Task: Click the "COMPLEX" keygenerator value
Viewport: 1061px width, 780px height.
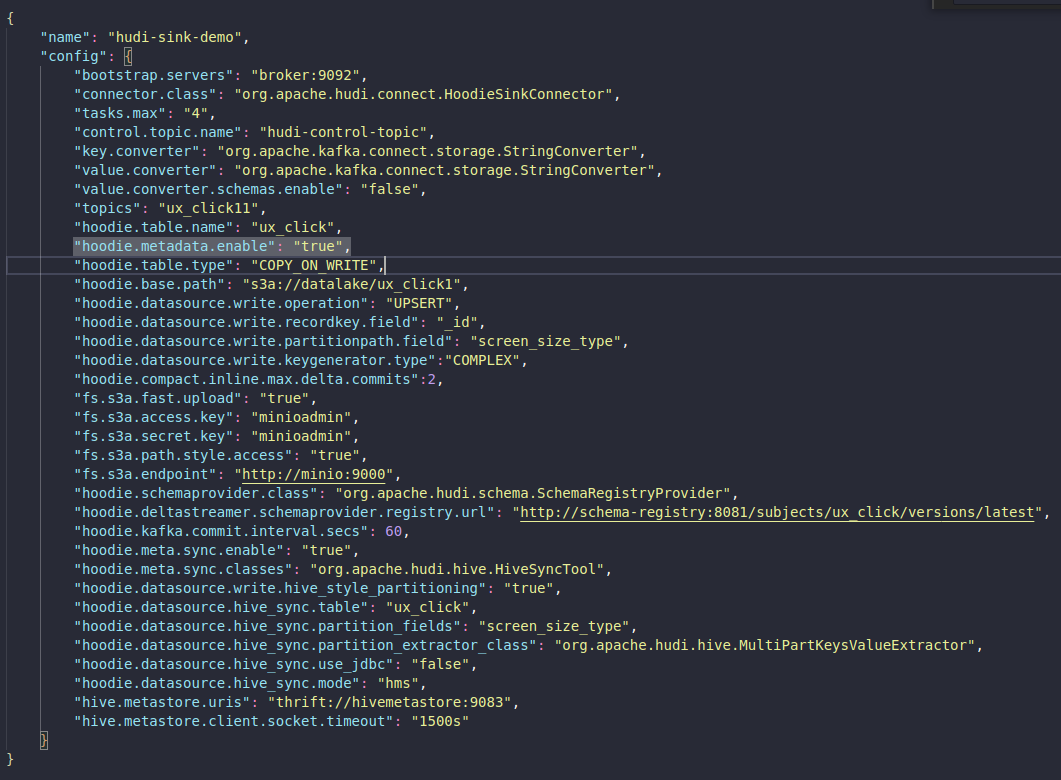Action: 482,360
